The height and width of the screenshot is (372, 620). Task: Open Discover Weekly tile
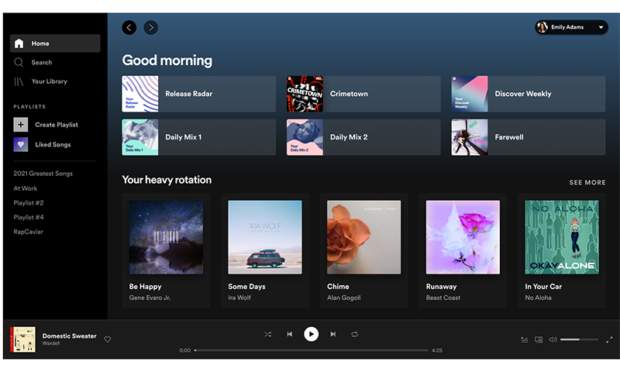pyautogui.click(x=528, y=94)
